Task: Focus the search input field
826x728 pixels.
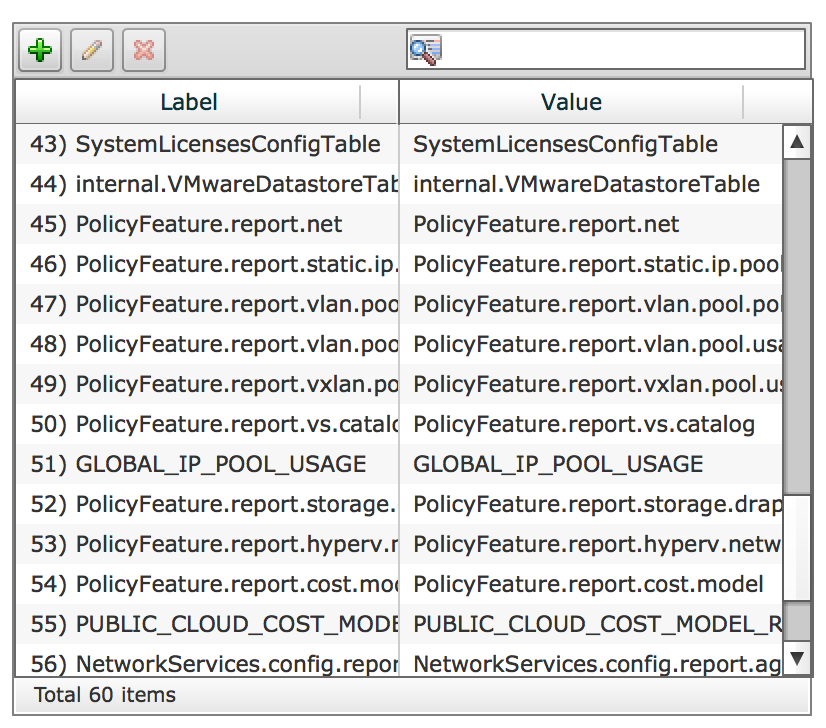Action: tap(606, 50)
